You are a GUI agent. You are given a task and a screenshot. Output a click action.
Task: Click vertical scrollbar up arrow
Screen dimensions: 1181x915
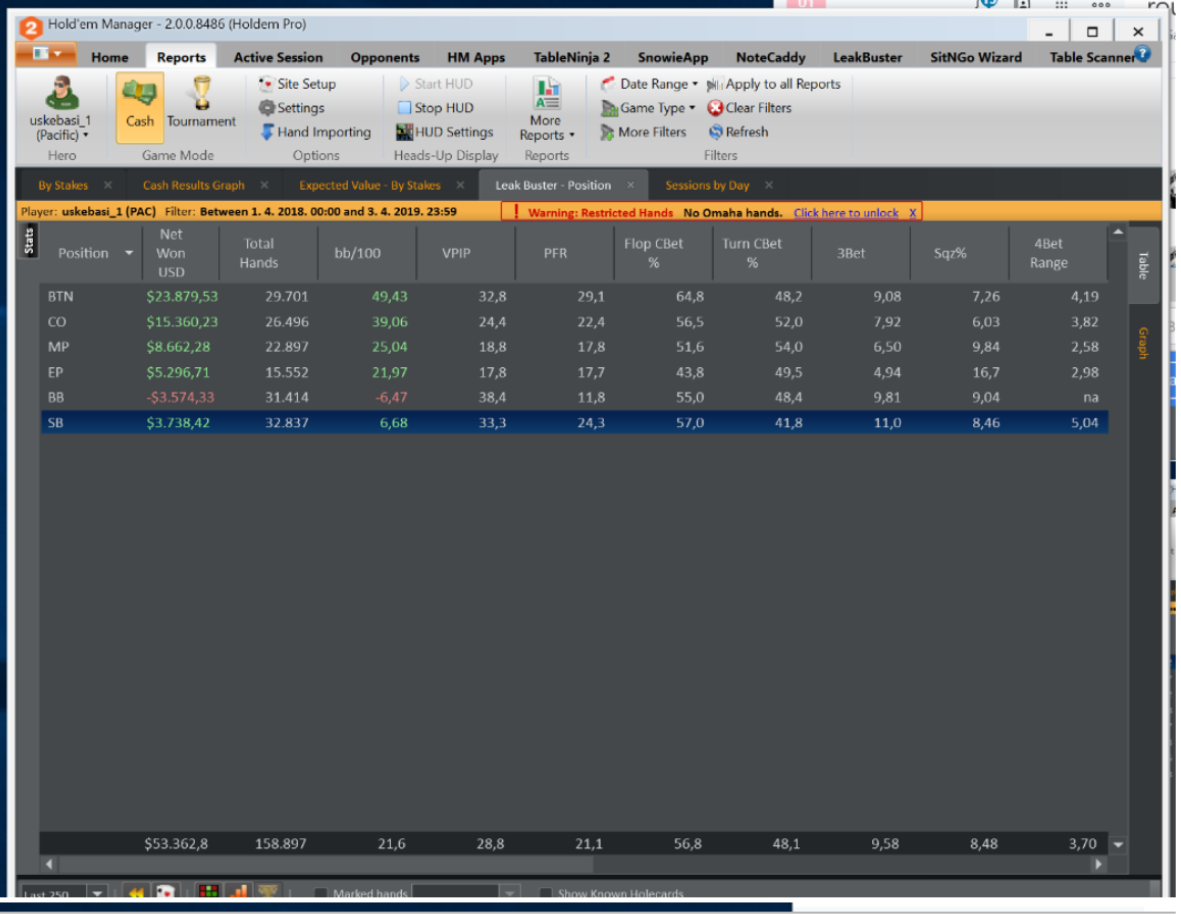coord(1118,232)
